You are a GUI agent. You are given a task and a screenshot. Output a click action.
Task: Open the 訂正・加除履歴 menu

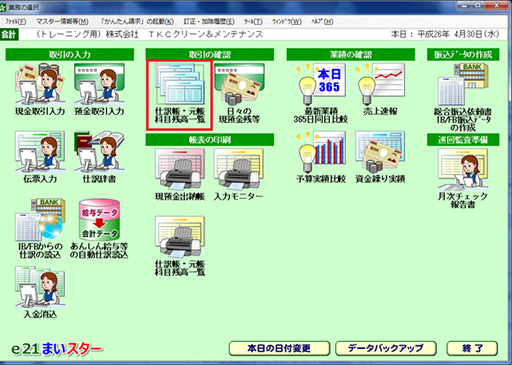[209, 22]
